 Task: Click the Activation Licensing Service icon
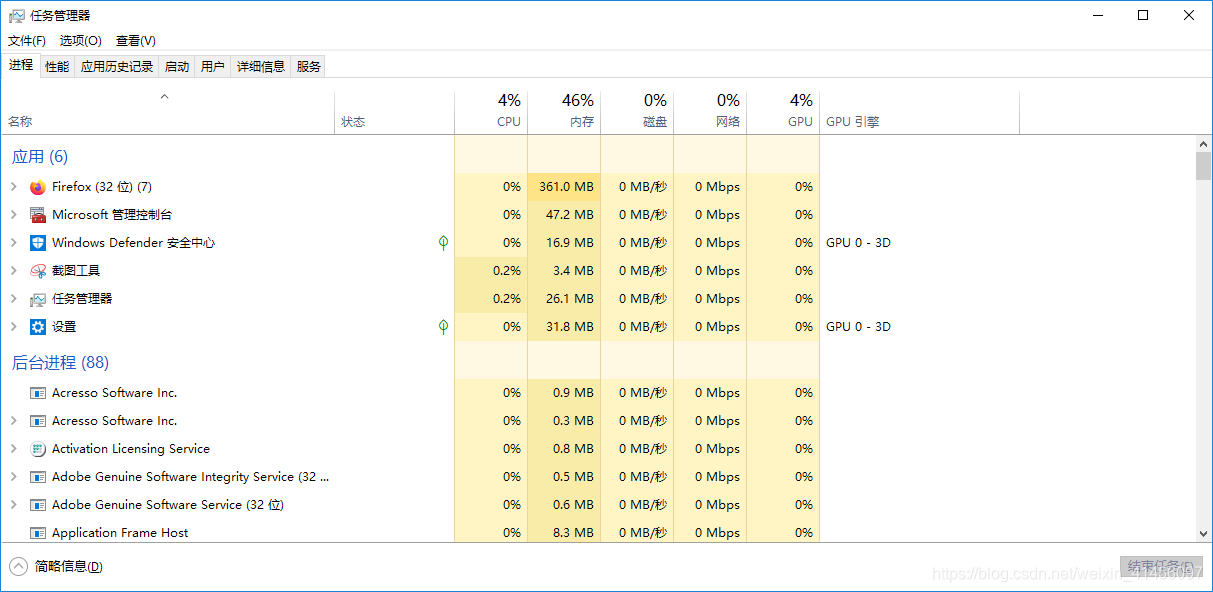click(x=38, y=449)
